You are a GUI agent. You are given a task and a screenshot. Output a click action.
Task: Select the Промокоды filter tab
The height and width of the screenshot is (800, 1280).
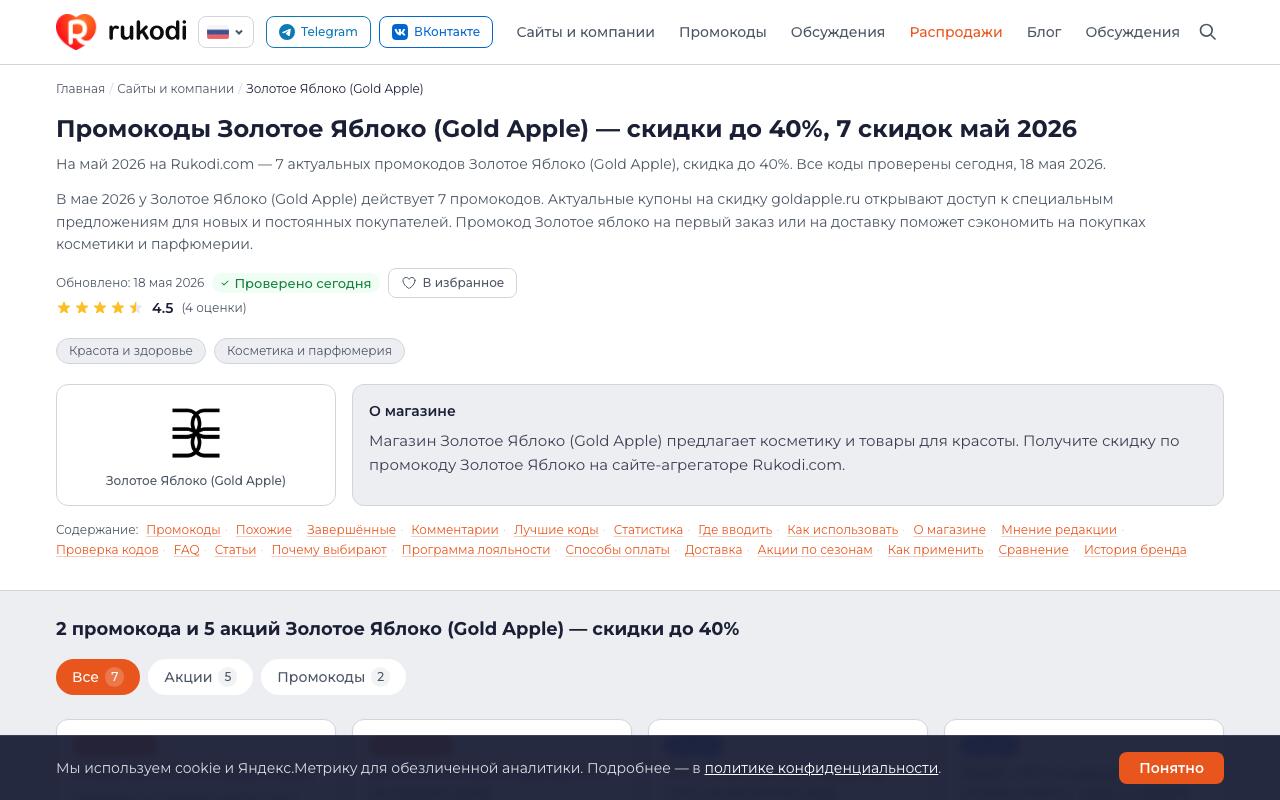333,677
